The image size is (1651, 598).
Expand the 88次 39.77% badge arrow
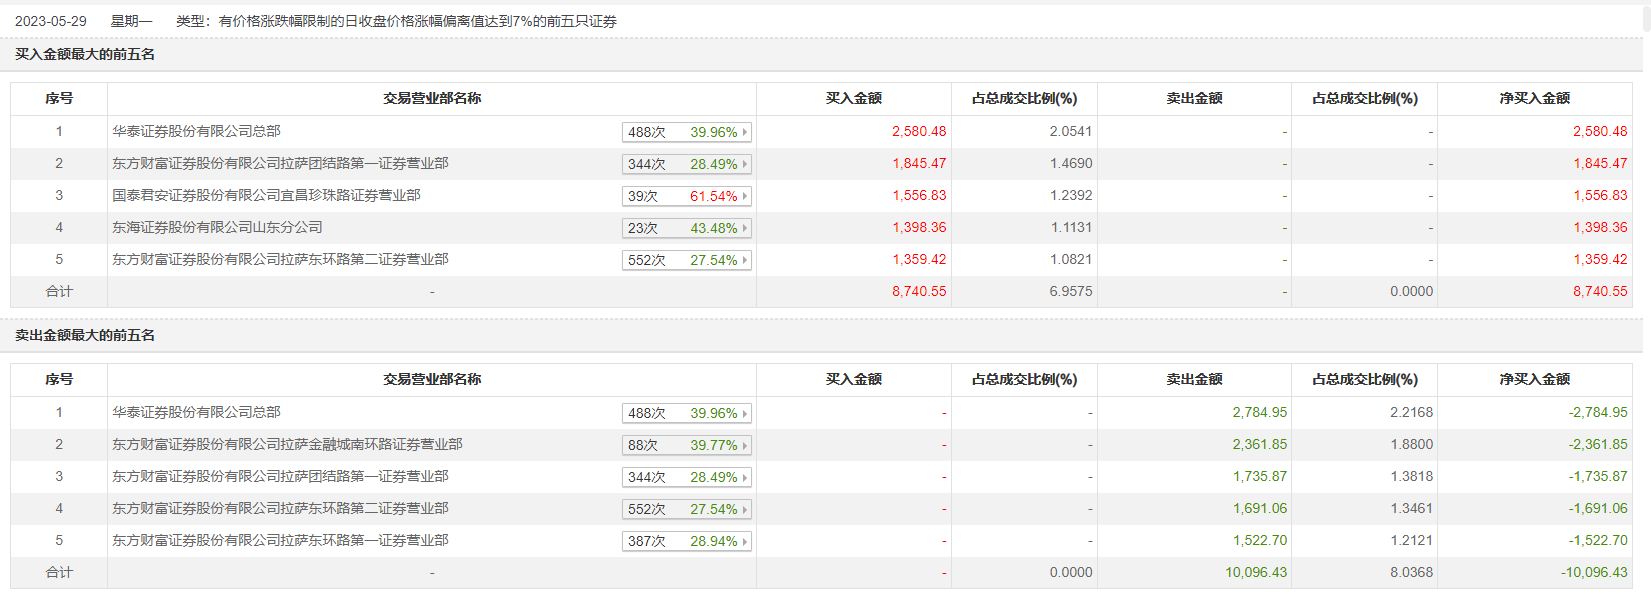(744, 445)
